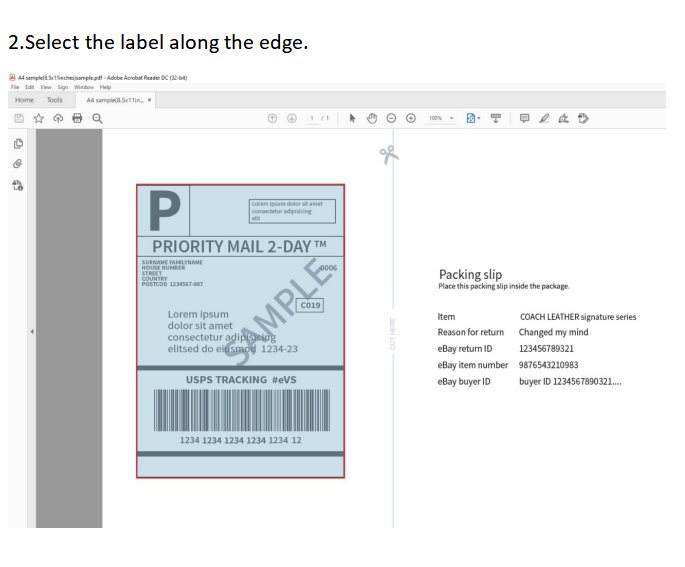
Task: Activate the hand pan tool
Action: (x=372, y=118)
